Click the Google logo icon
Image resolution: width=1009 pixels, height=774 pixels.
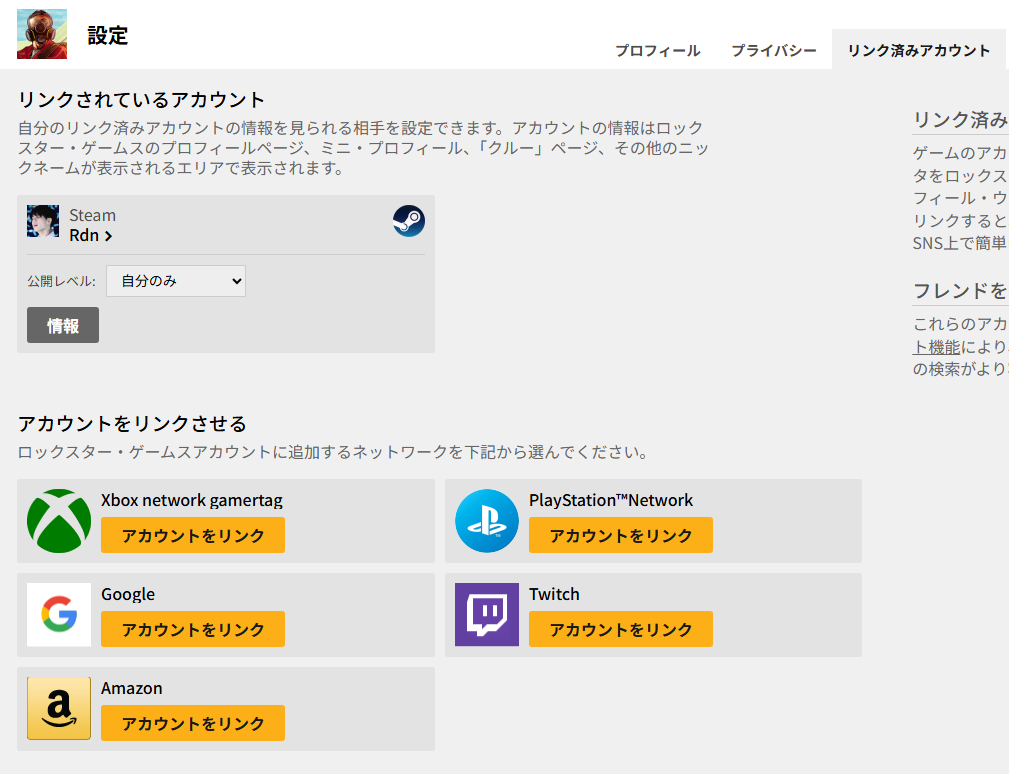click(59, 615)
